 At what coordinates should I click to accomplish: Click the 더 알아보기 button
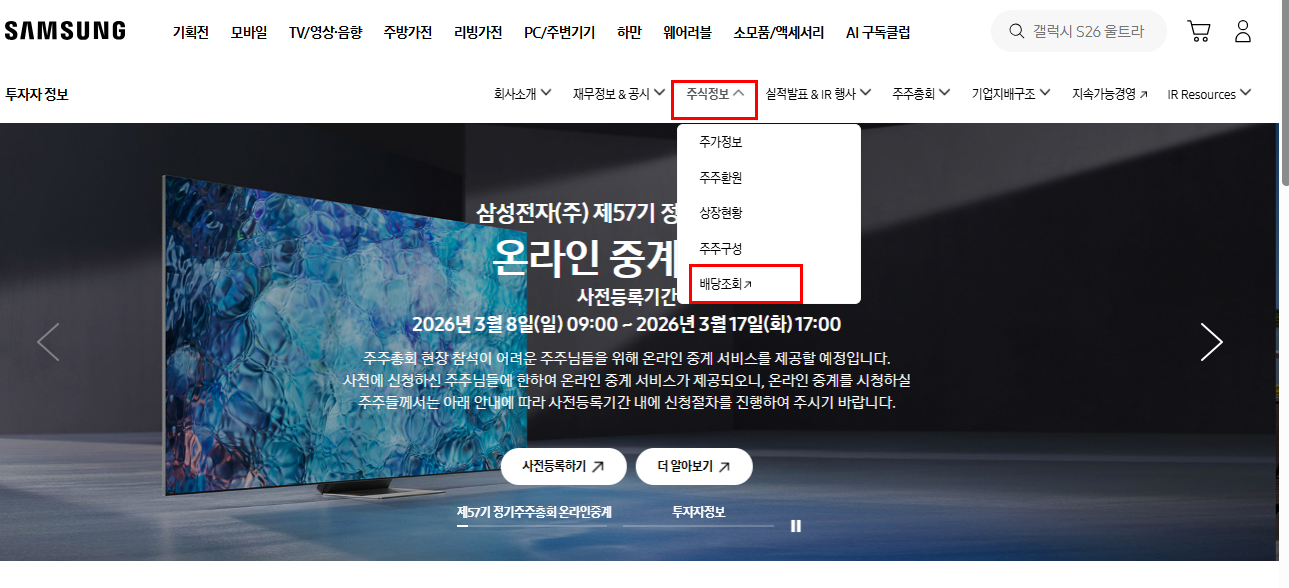pos(694,466)
